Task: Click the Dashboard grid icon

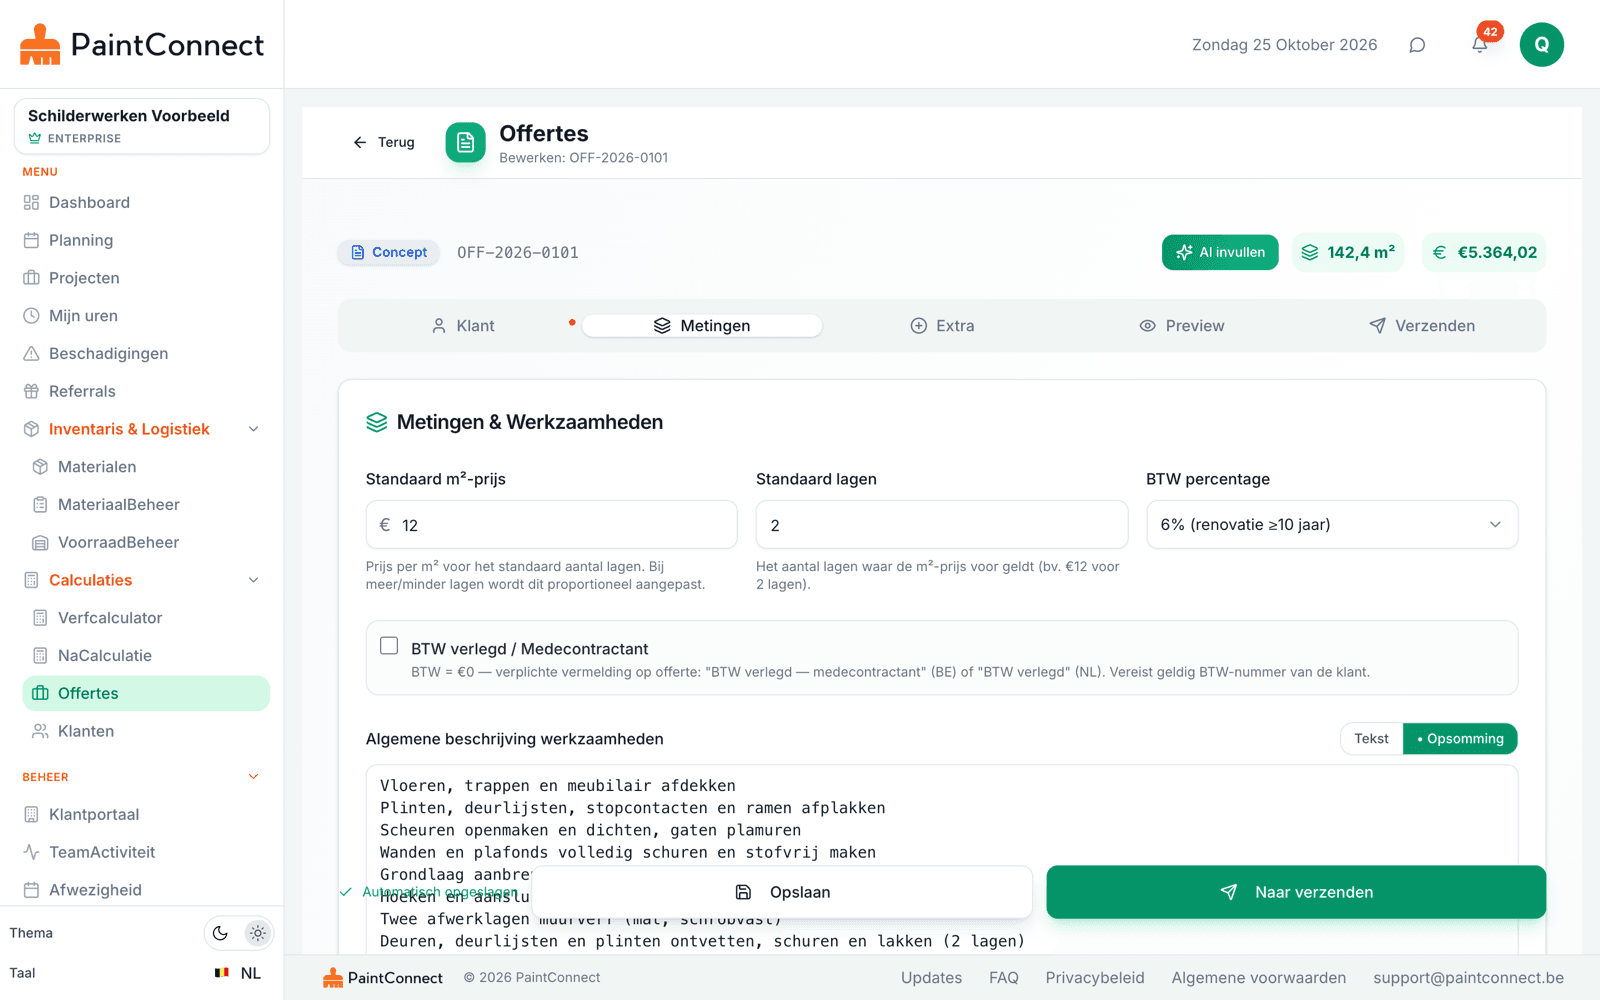Action: point(31,203)
